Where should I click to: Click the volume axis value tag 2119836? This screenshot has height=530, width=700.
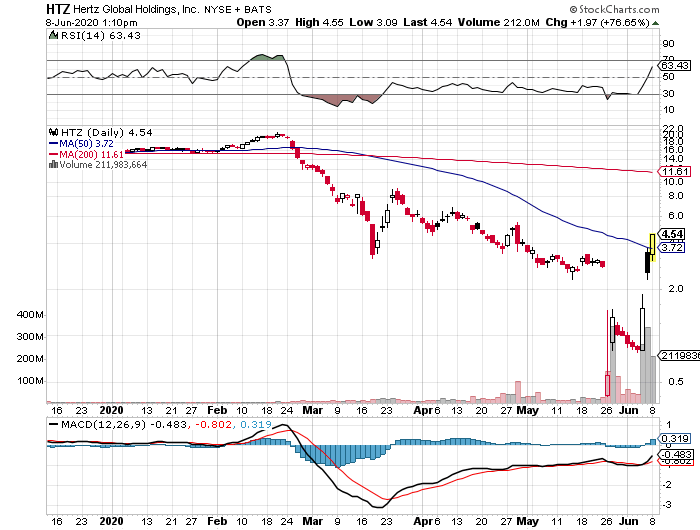679,355
